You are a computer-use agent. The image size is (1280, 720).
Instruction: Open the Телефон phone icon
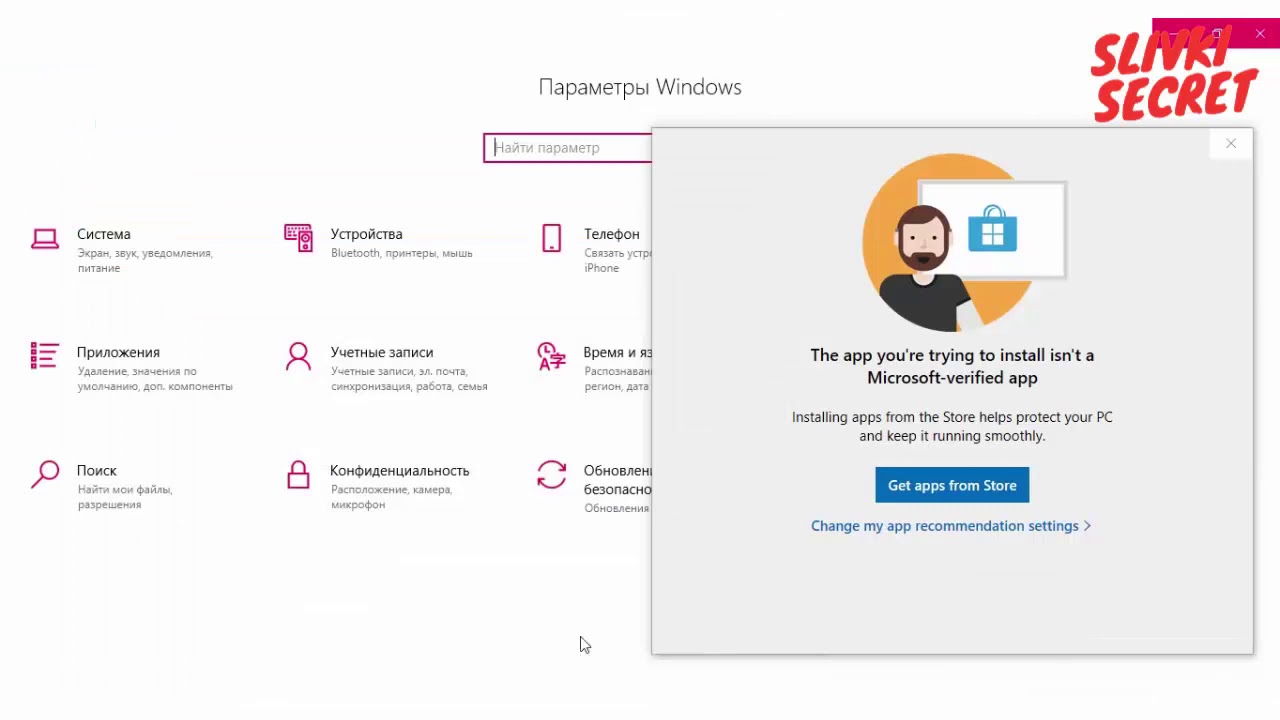(x=551, y=238)
